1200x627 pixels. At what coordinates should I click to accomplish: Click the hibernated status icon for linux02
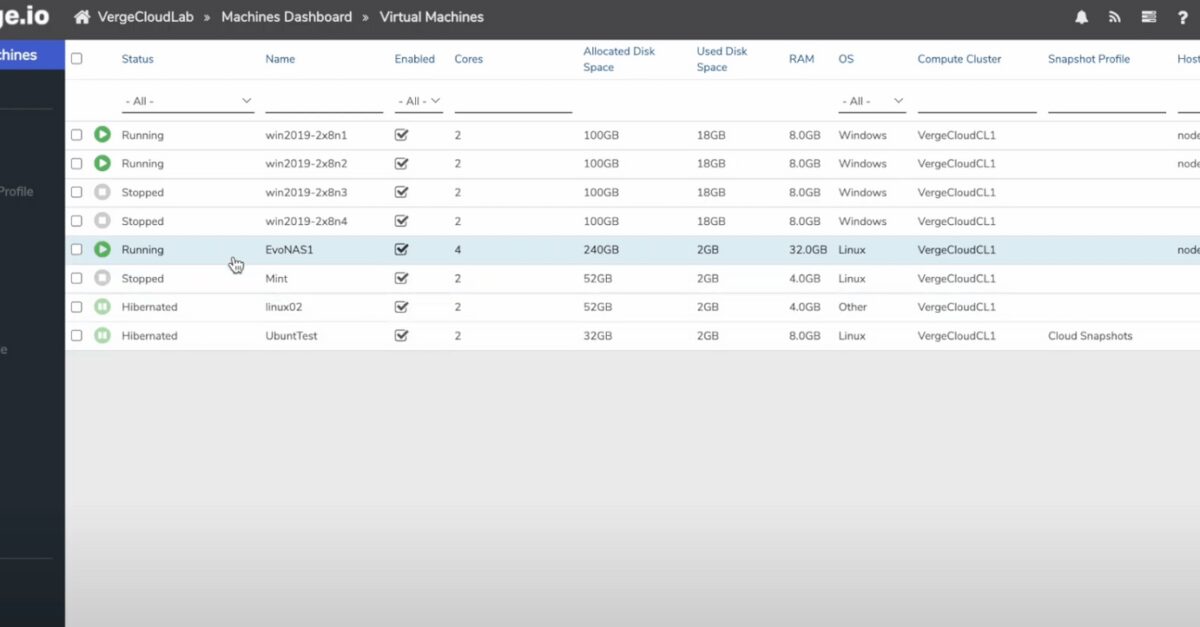pos(100,307)
